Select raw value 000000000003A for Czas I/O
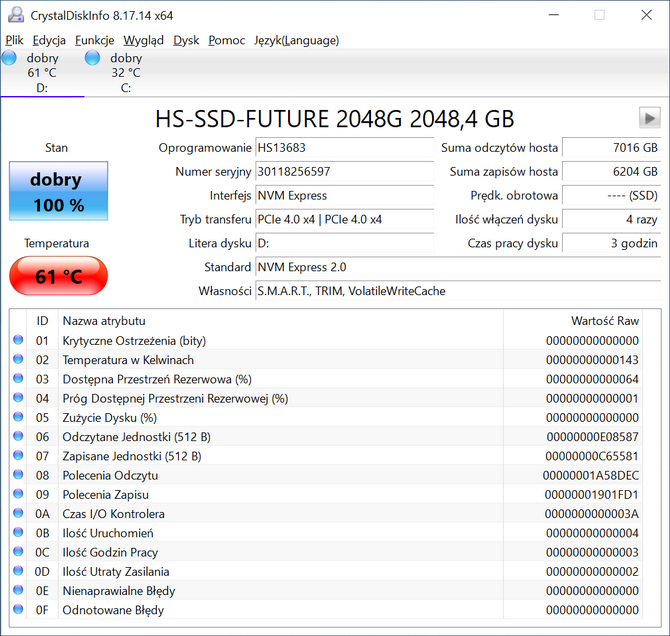 [x=592, y=514]
